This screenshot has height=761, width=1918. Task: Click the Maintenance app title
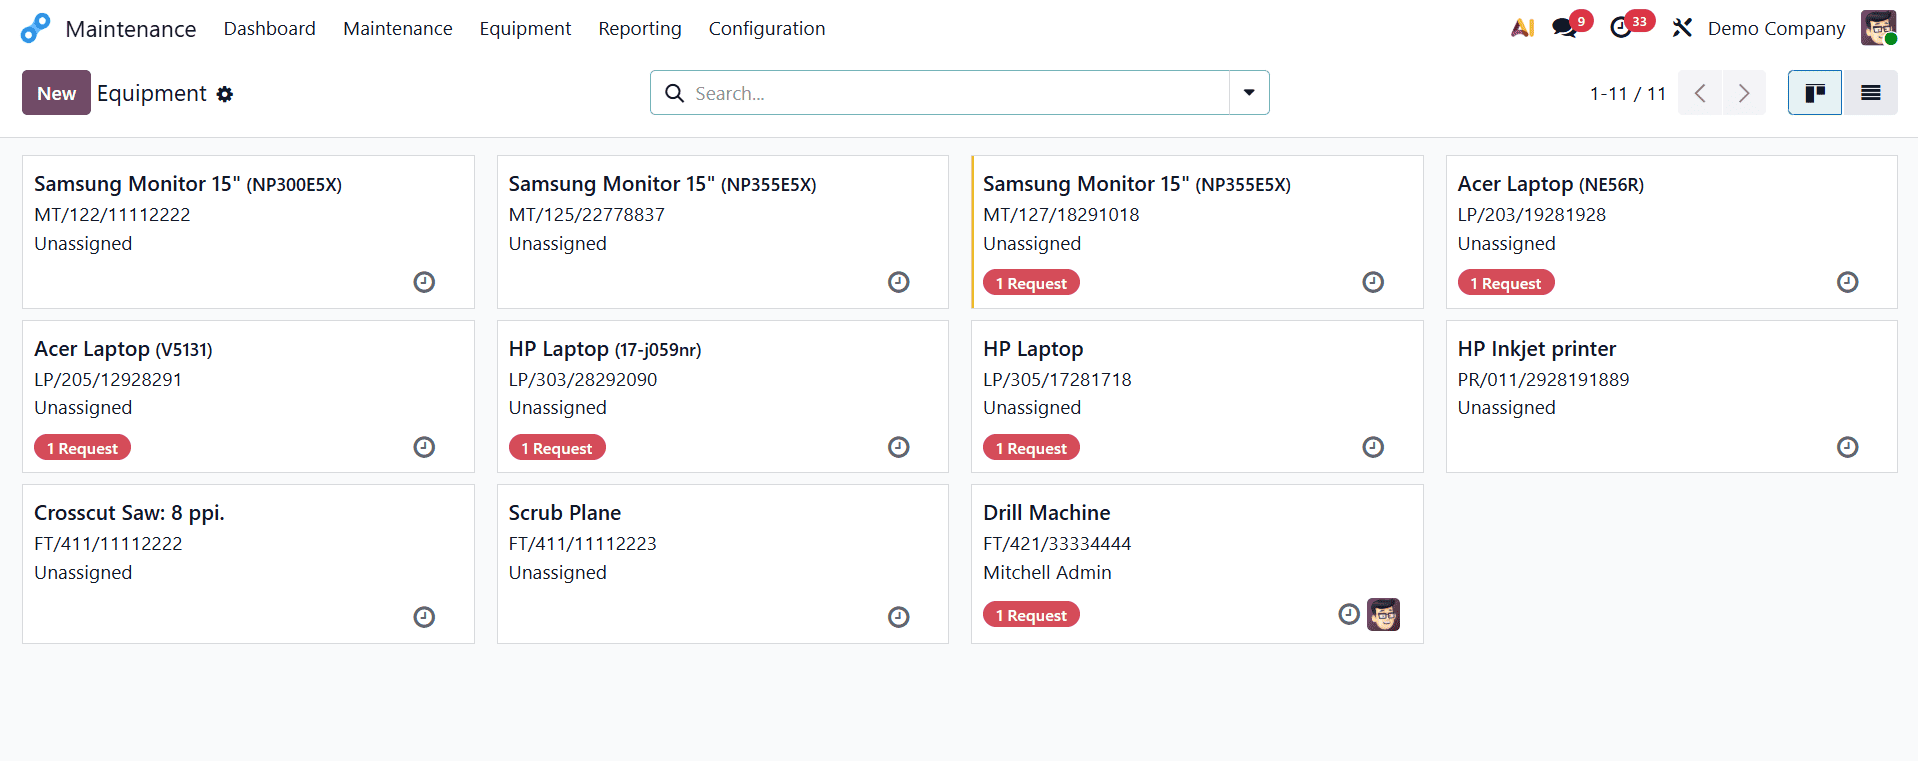coord(131,29)
